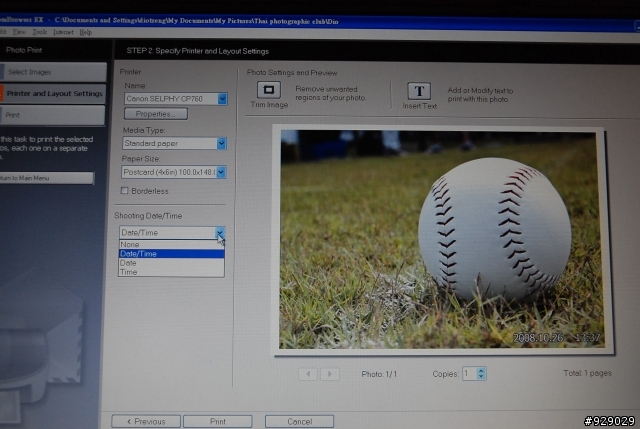
Task: Open the Help menu
Action: click(85, 32)
